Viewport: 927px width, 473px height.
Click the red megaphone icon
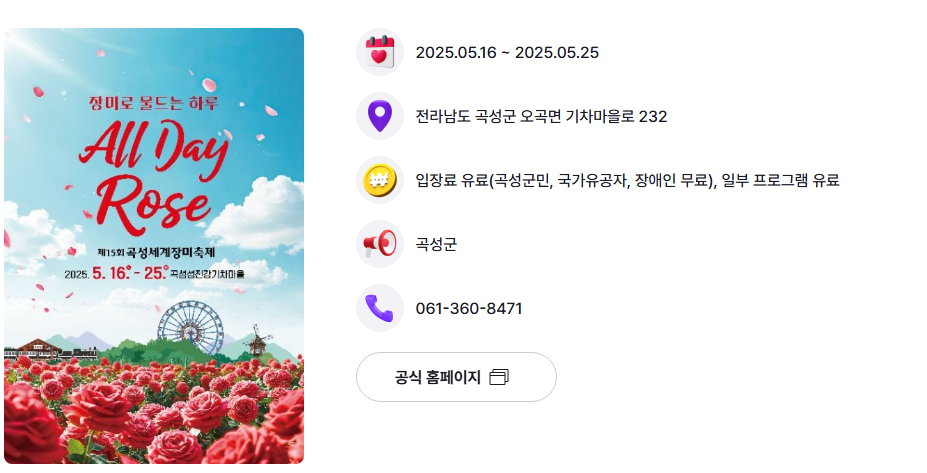tap(380, 244)
